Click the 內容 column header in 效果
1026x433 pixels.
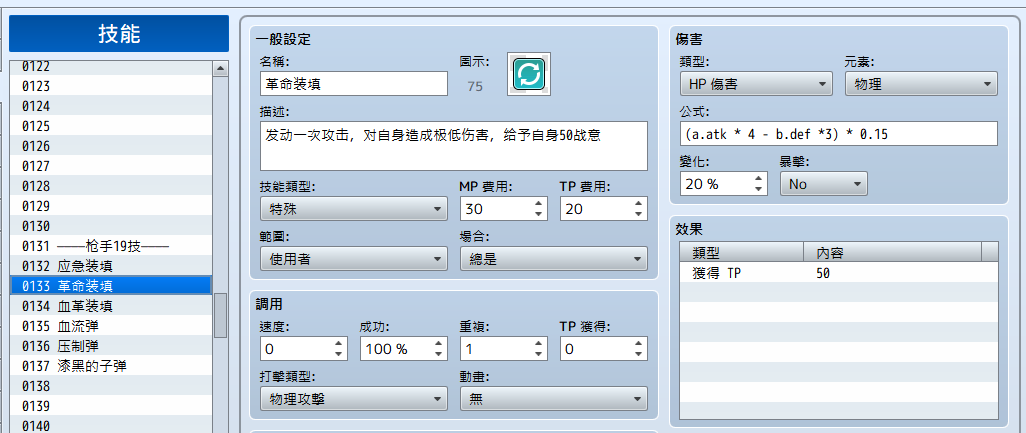click(893, 252)
